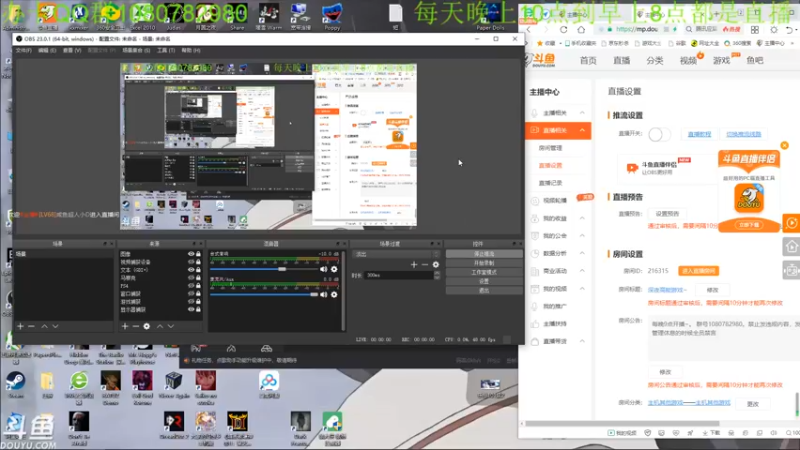This screenshot has height=450, width=800.
Task: Move source up in Sources panel
Action: [x=160, y=326]
